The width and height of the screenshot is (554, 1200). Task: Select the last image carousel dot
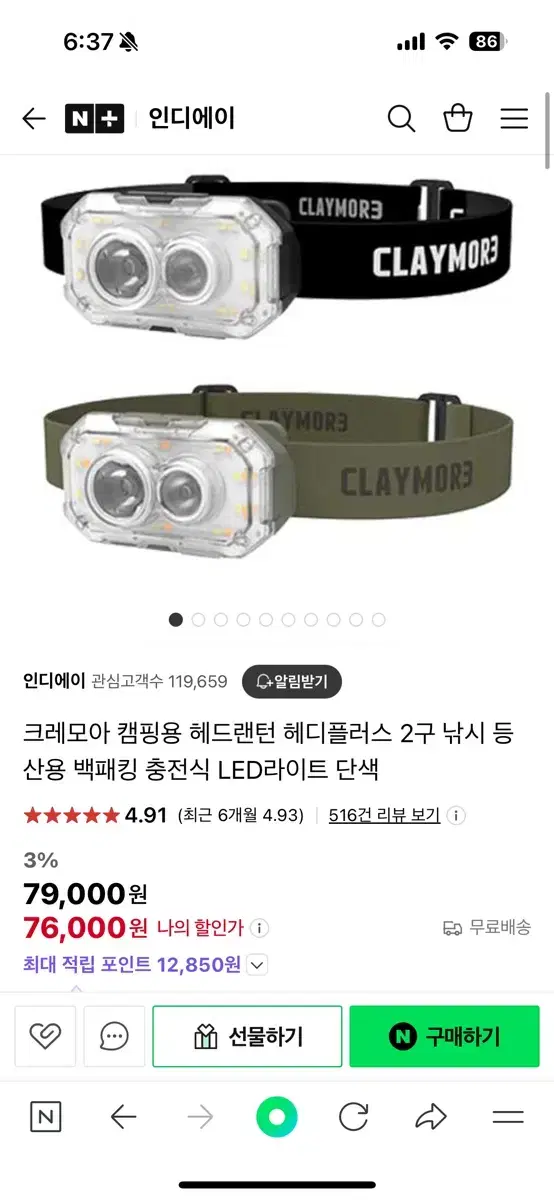378,620
